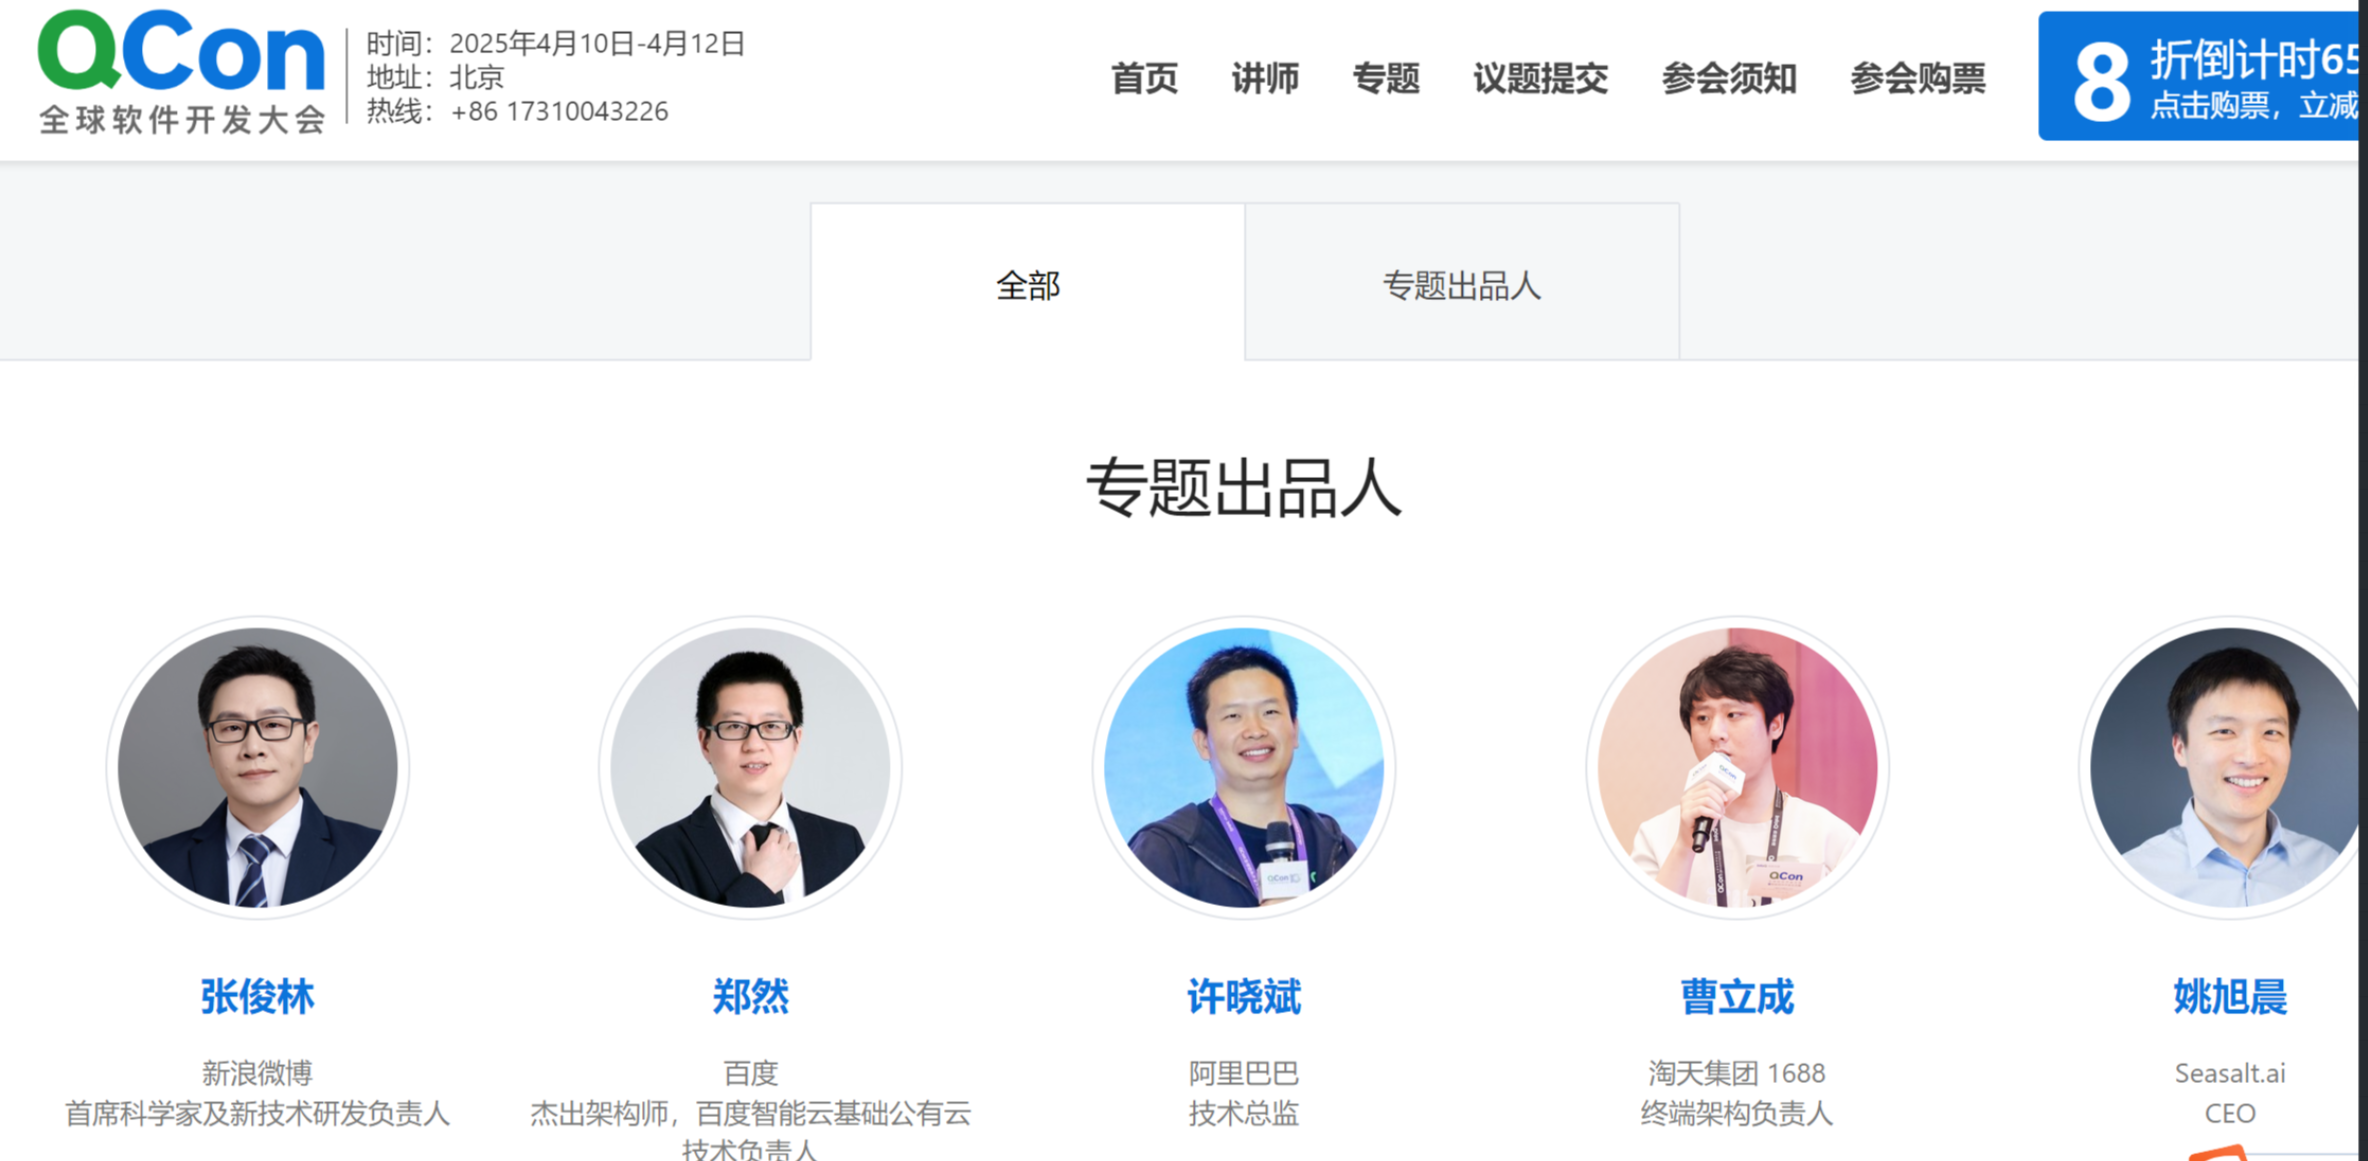2368x1161 pixels.
Task: Open the 讲师 navigation item
Action: [x=1265, y=78]
